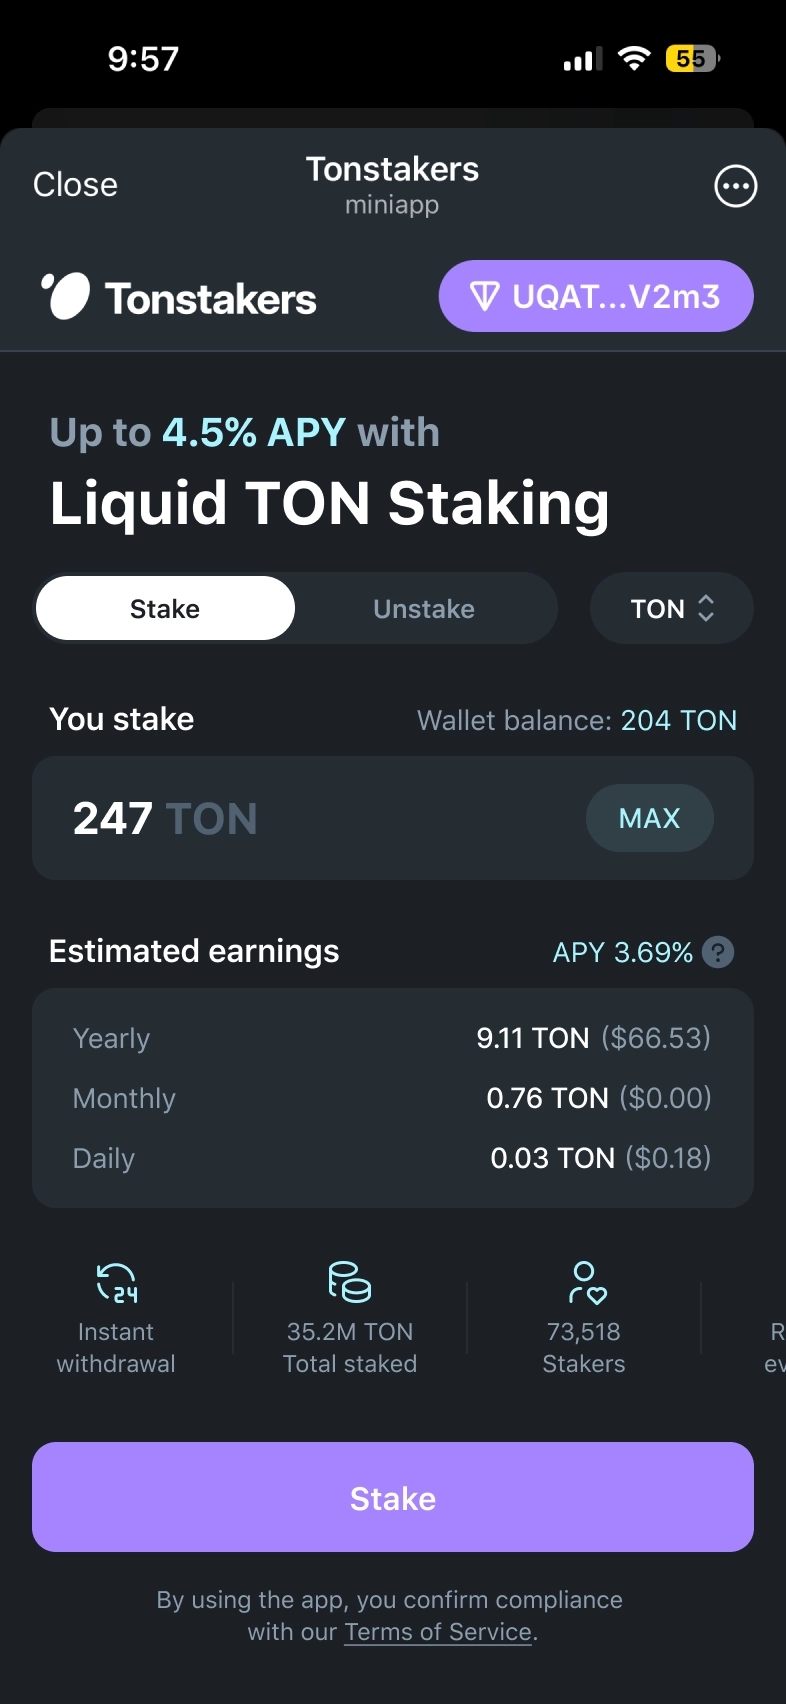Open the TON currency selector dropdown

click(x=671, y=608)
